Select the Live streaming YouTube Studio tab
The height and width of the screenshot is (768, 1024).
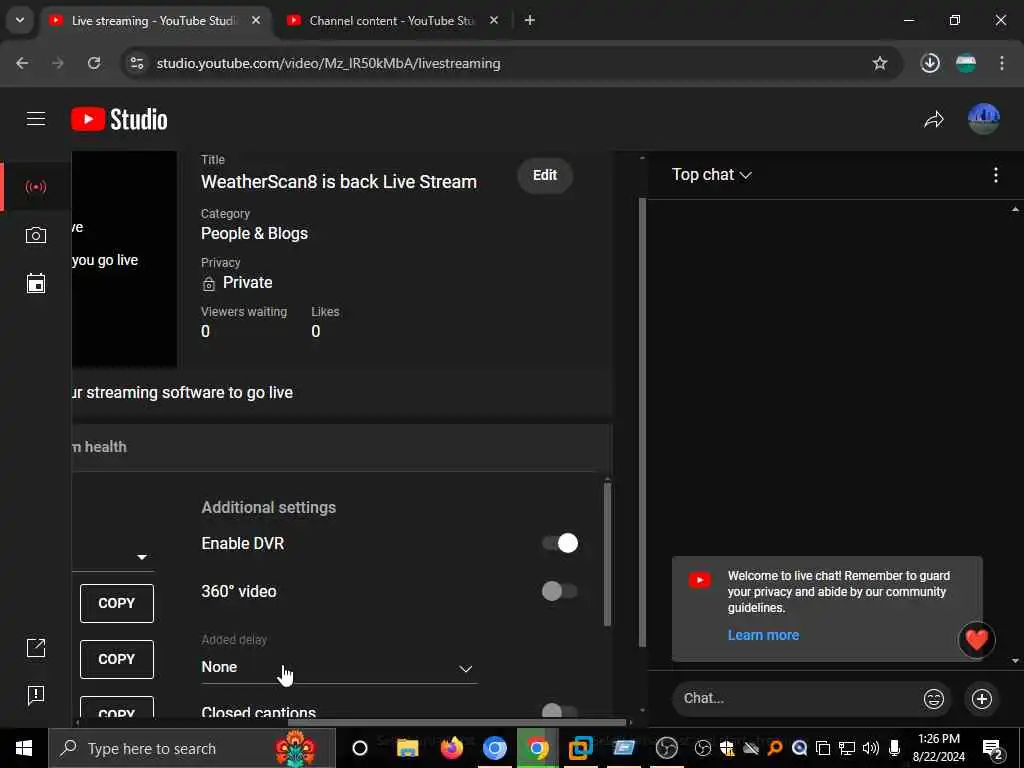pos(154,20)
